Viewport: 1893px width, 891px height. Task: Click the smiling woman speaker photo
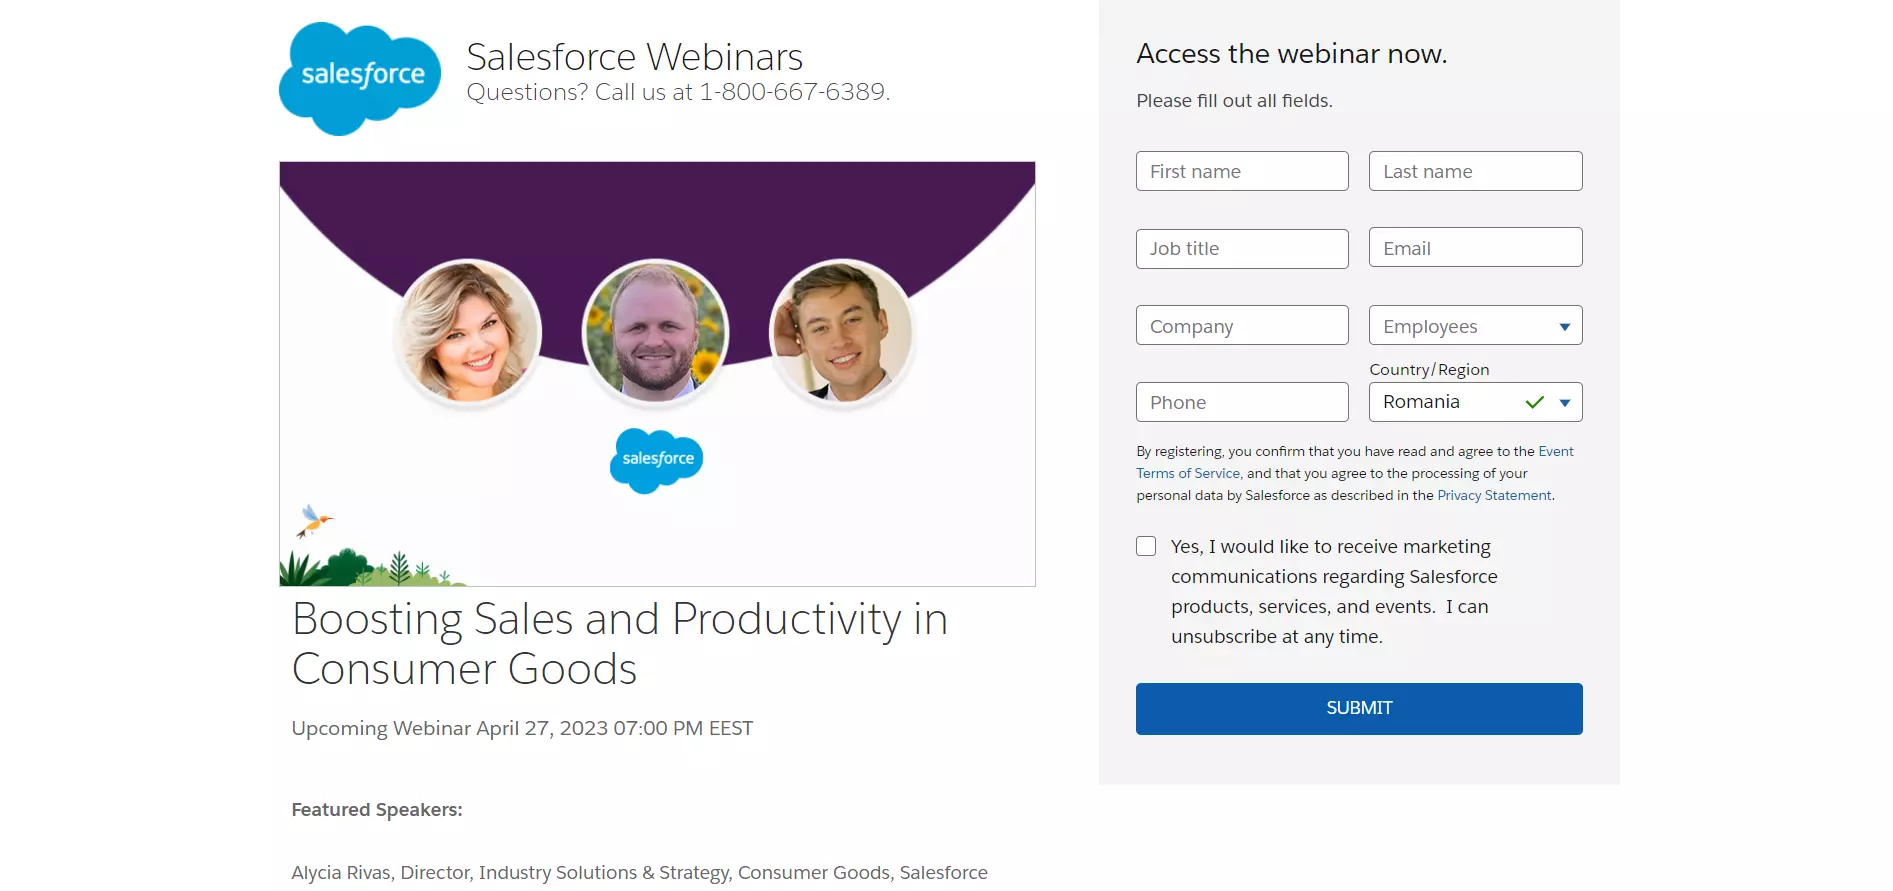pos(469,332)
